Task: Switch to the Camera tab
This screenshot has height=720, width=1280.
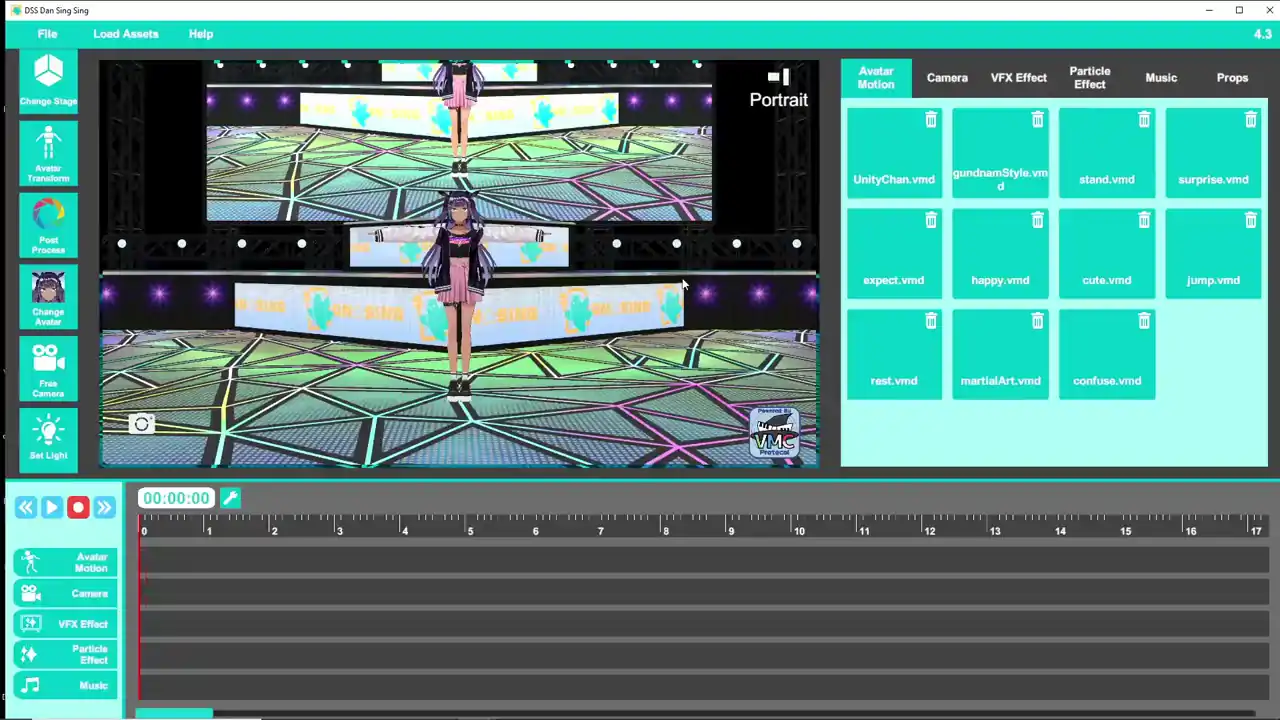Action: coord(947,78)
